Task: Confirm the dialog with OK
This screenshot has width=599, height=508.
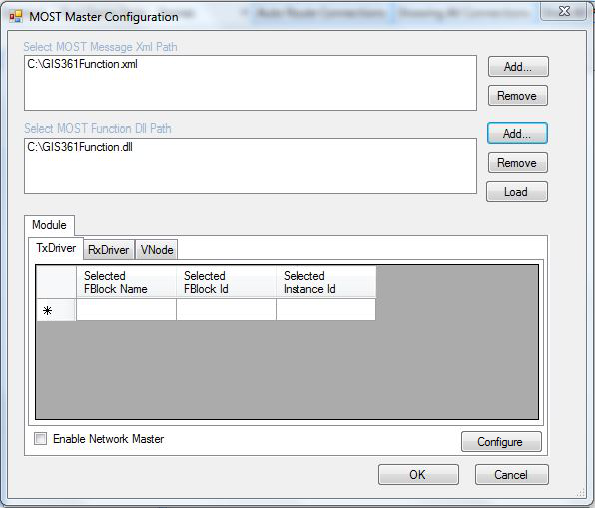Action: pyautogui.click(x=418, y=475)
